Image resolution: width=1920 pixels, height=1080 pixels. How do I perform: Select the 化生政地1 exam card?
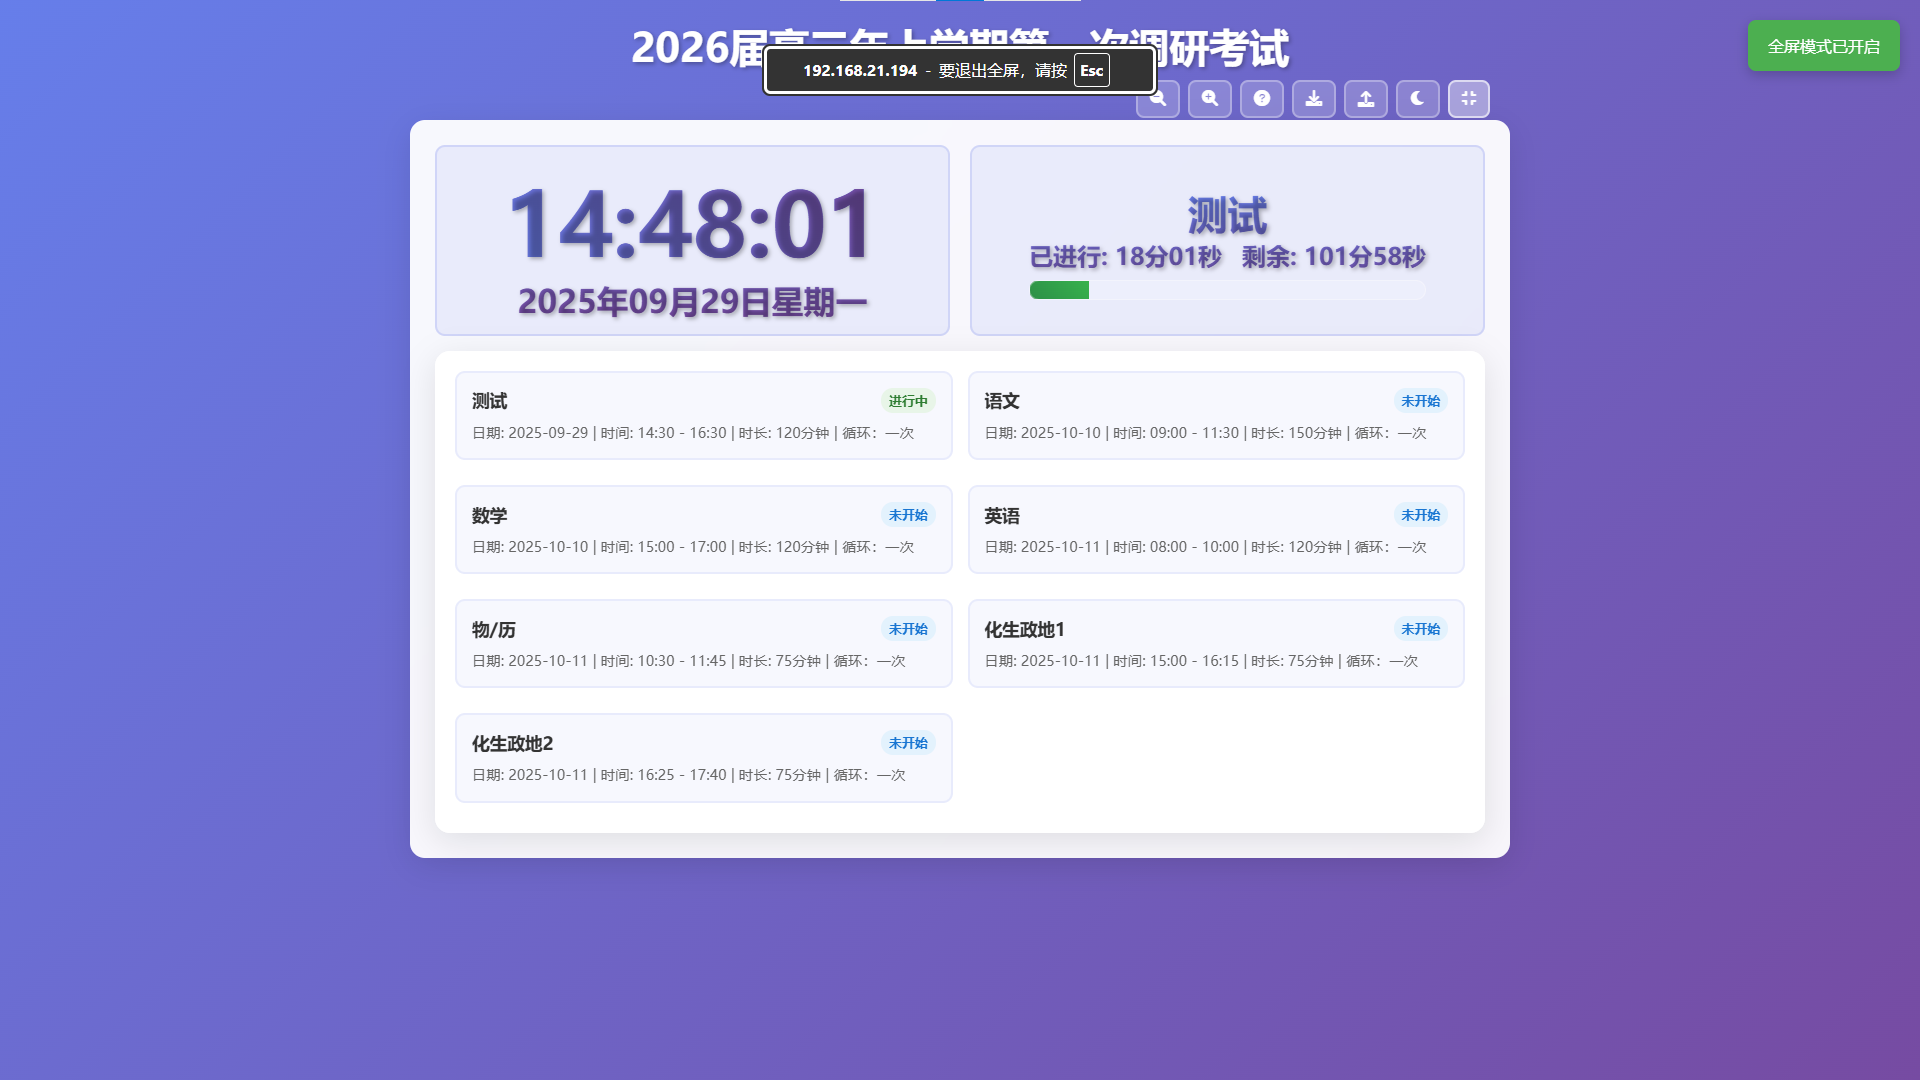(x=1215, y=644)
